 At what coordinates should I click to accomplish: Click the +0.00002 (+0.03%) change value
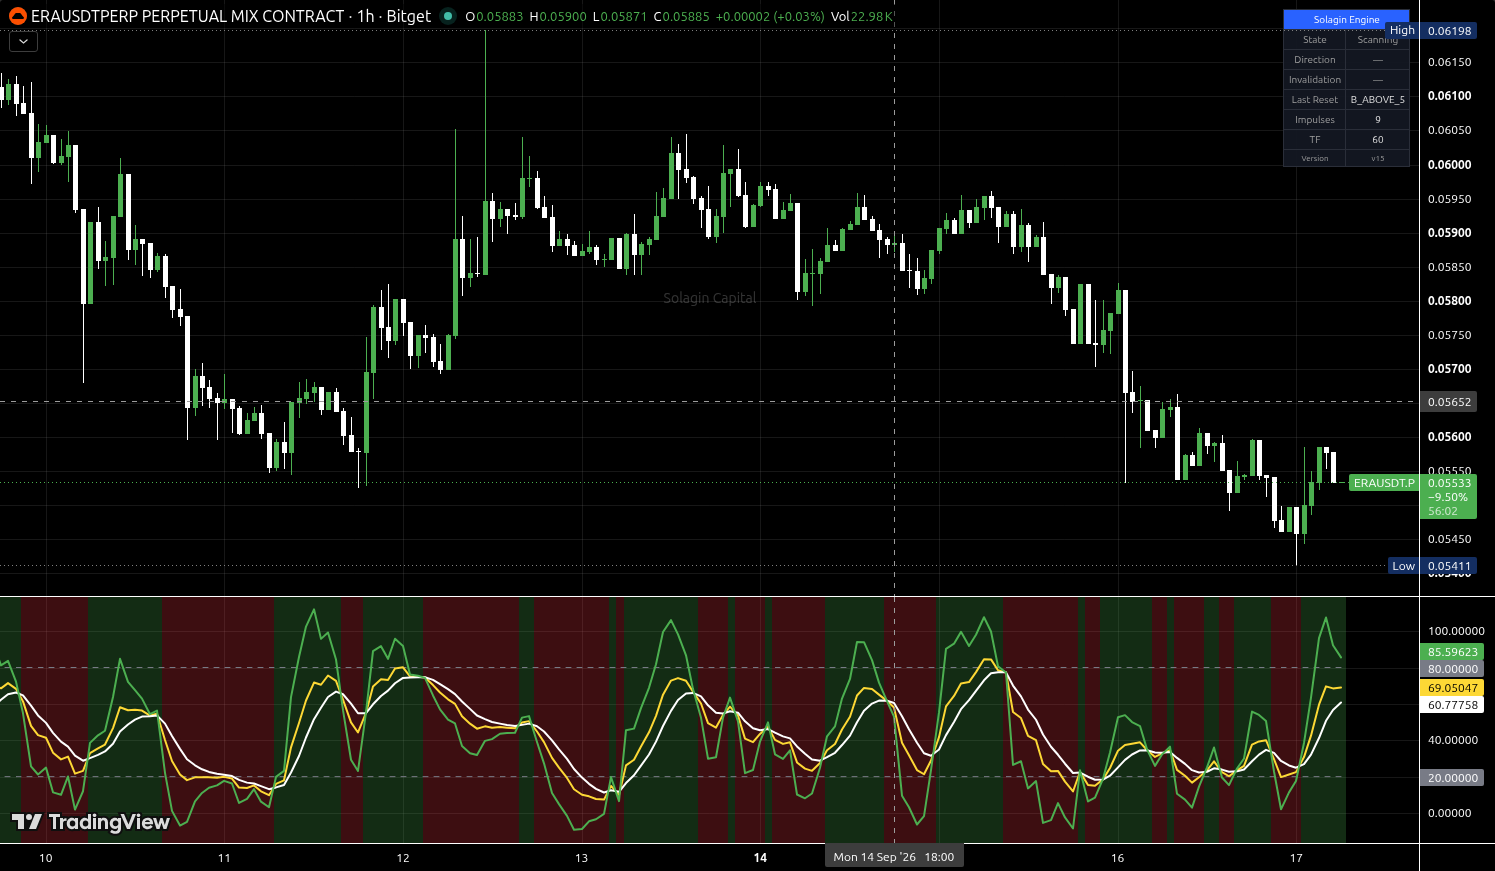coord(770,17)
